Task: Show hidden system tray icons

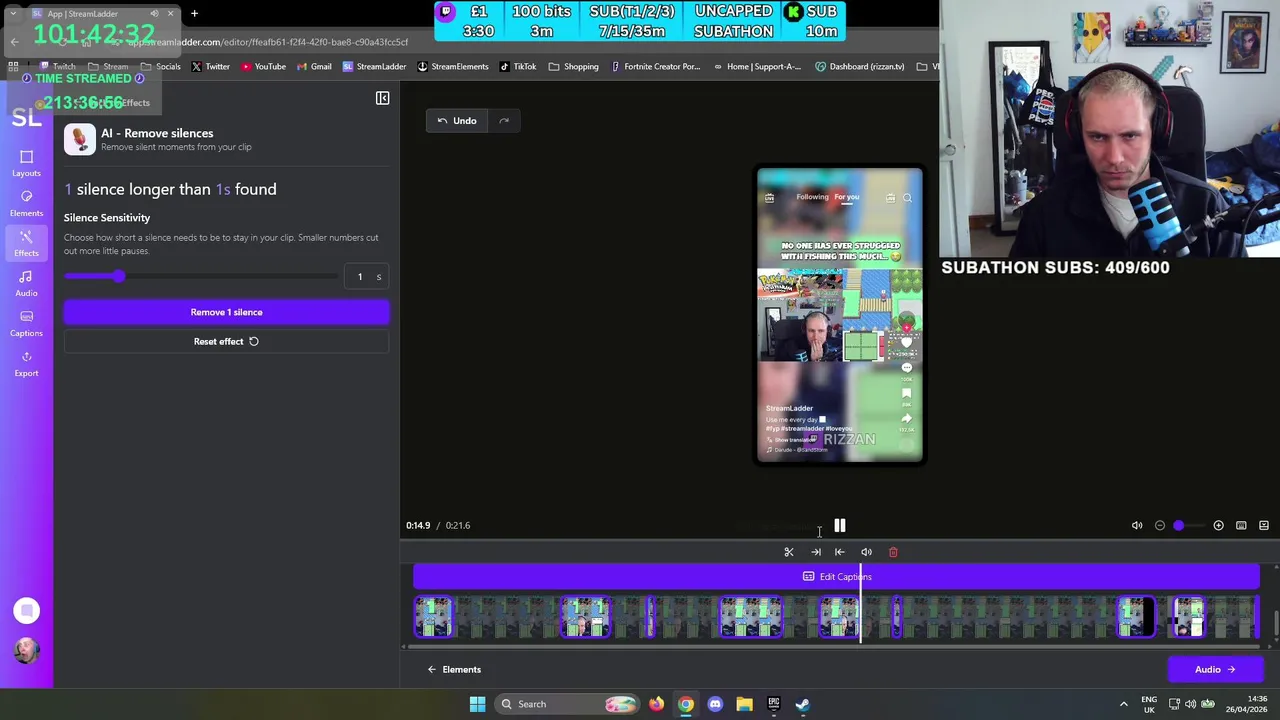Action: click(1123, 704)
